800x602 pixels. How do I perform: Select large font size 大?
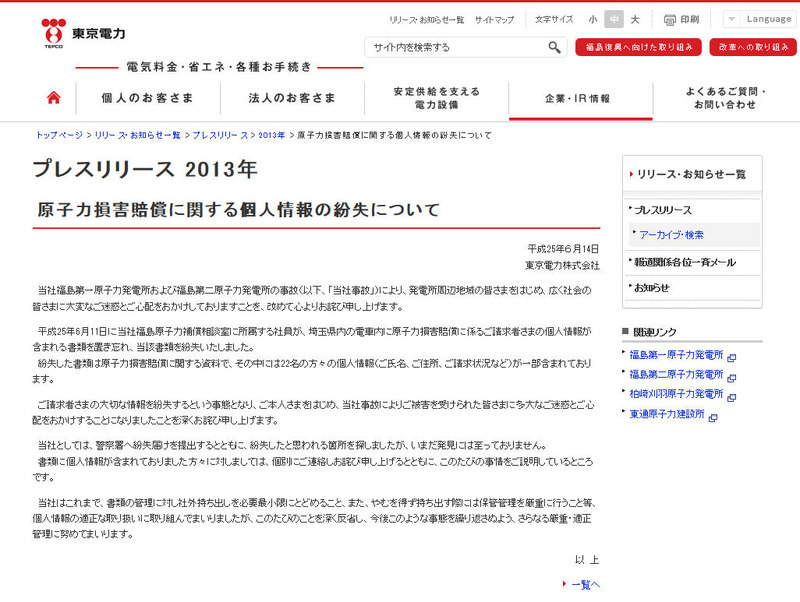pyautogui.click(x=635, y=19)
